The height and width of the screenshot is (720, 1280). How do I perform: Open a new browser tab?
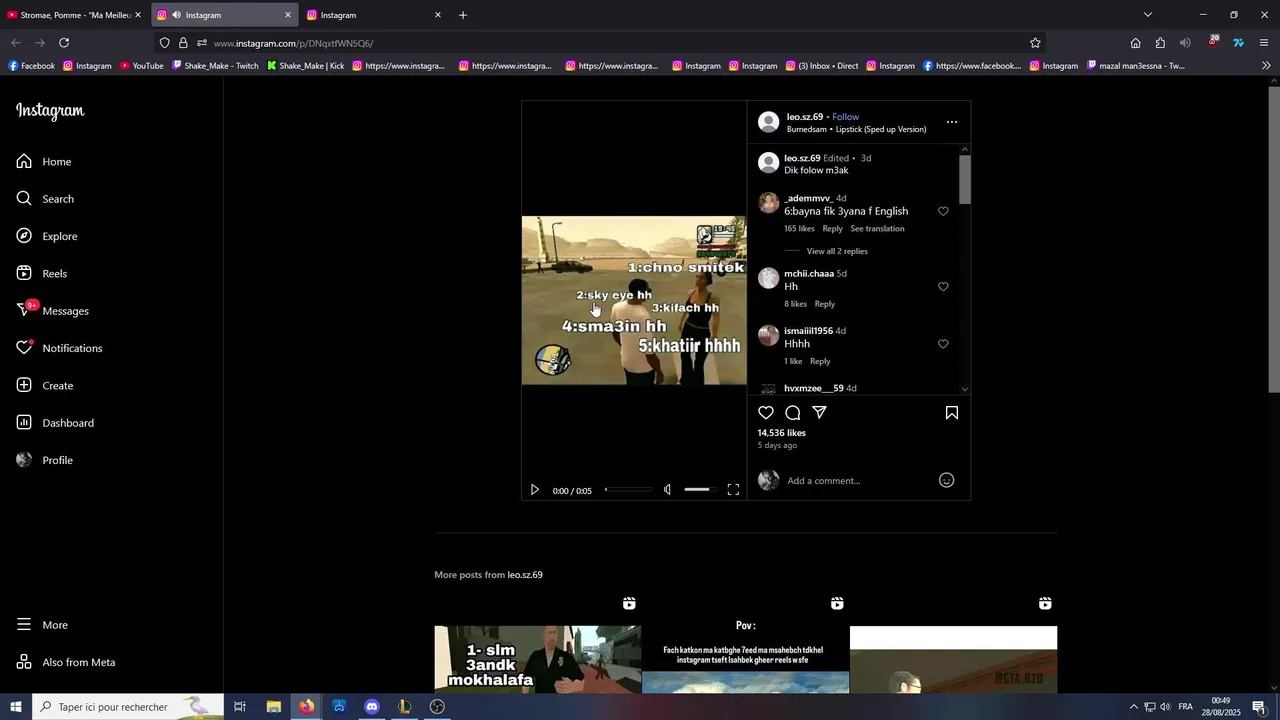tap(463, 15)
